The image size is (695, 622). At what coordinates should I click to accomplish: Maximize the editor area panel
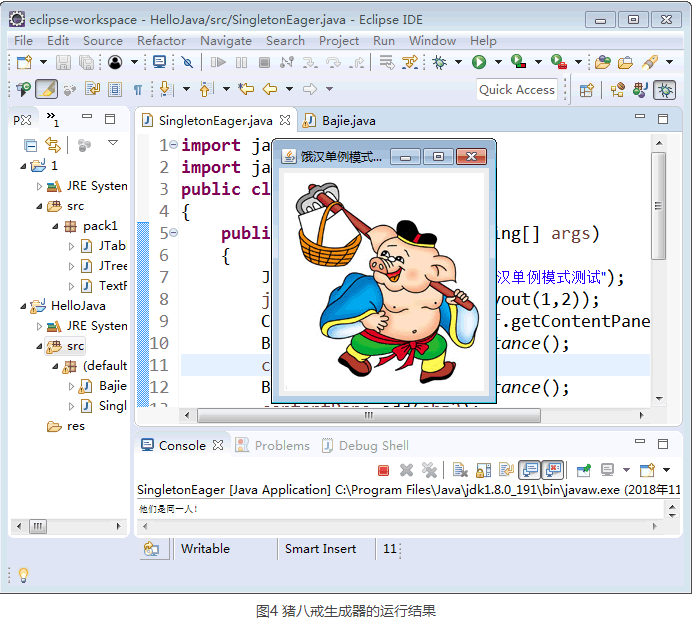click(x=663, y=119)
